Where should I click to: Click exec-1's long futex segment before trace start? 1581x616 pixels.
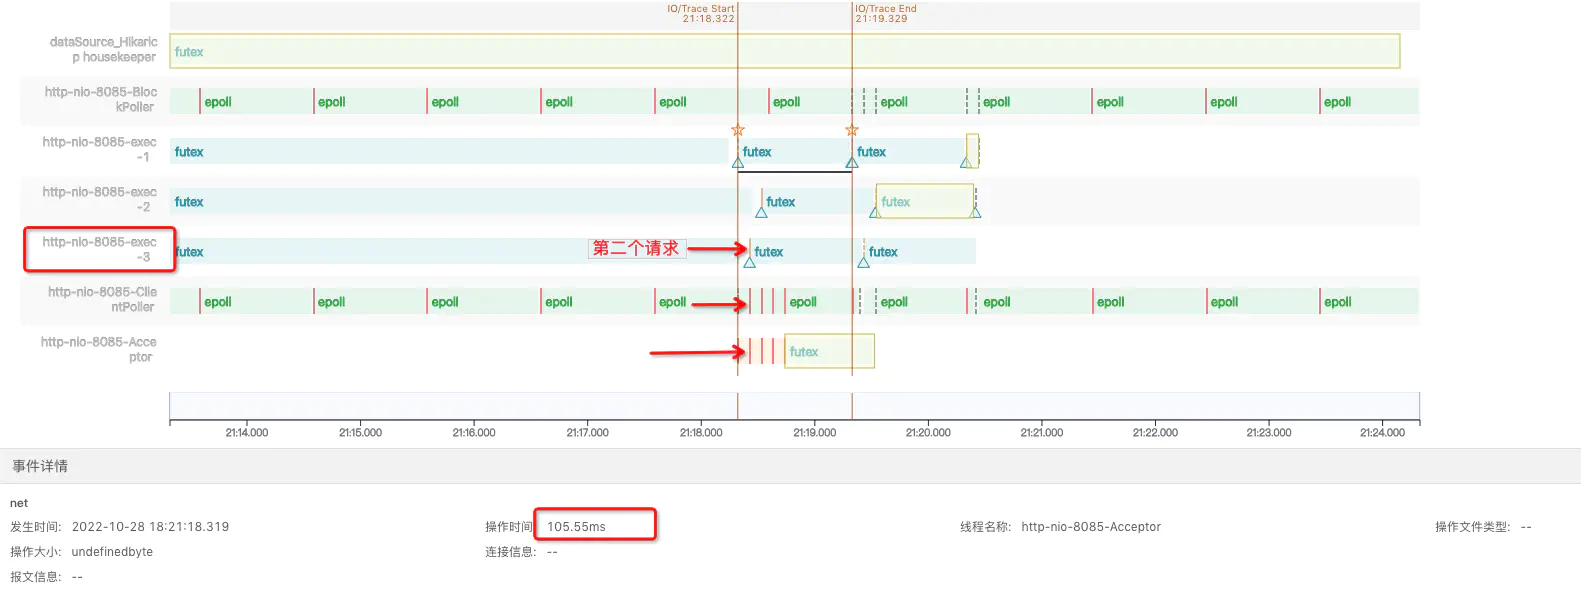click(449, 151)
